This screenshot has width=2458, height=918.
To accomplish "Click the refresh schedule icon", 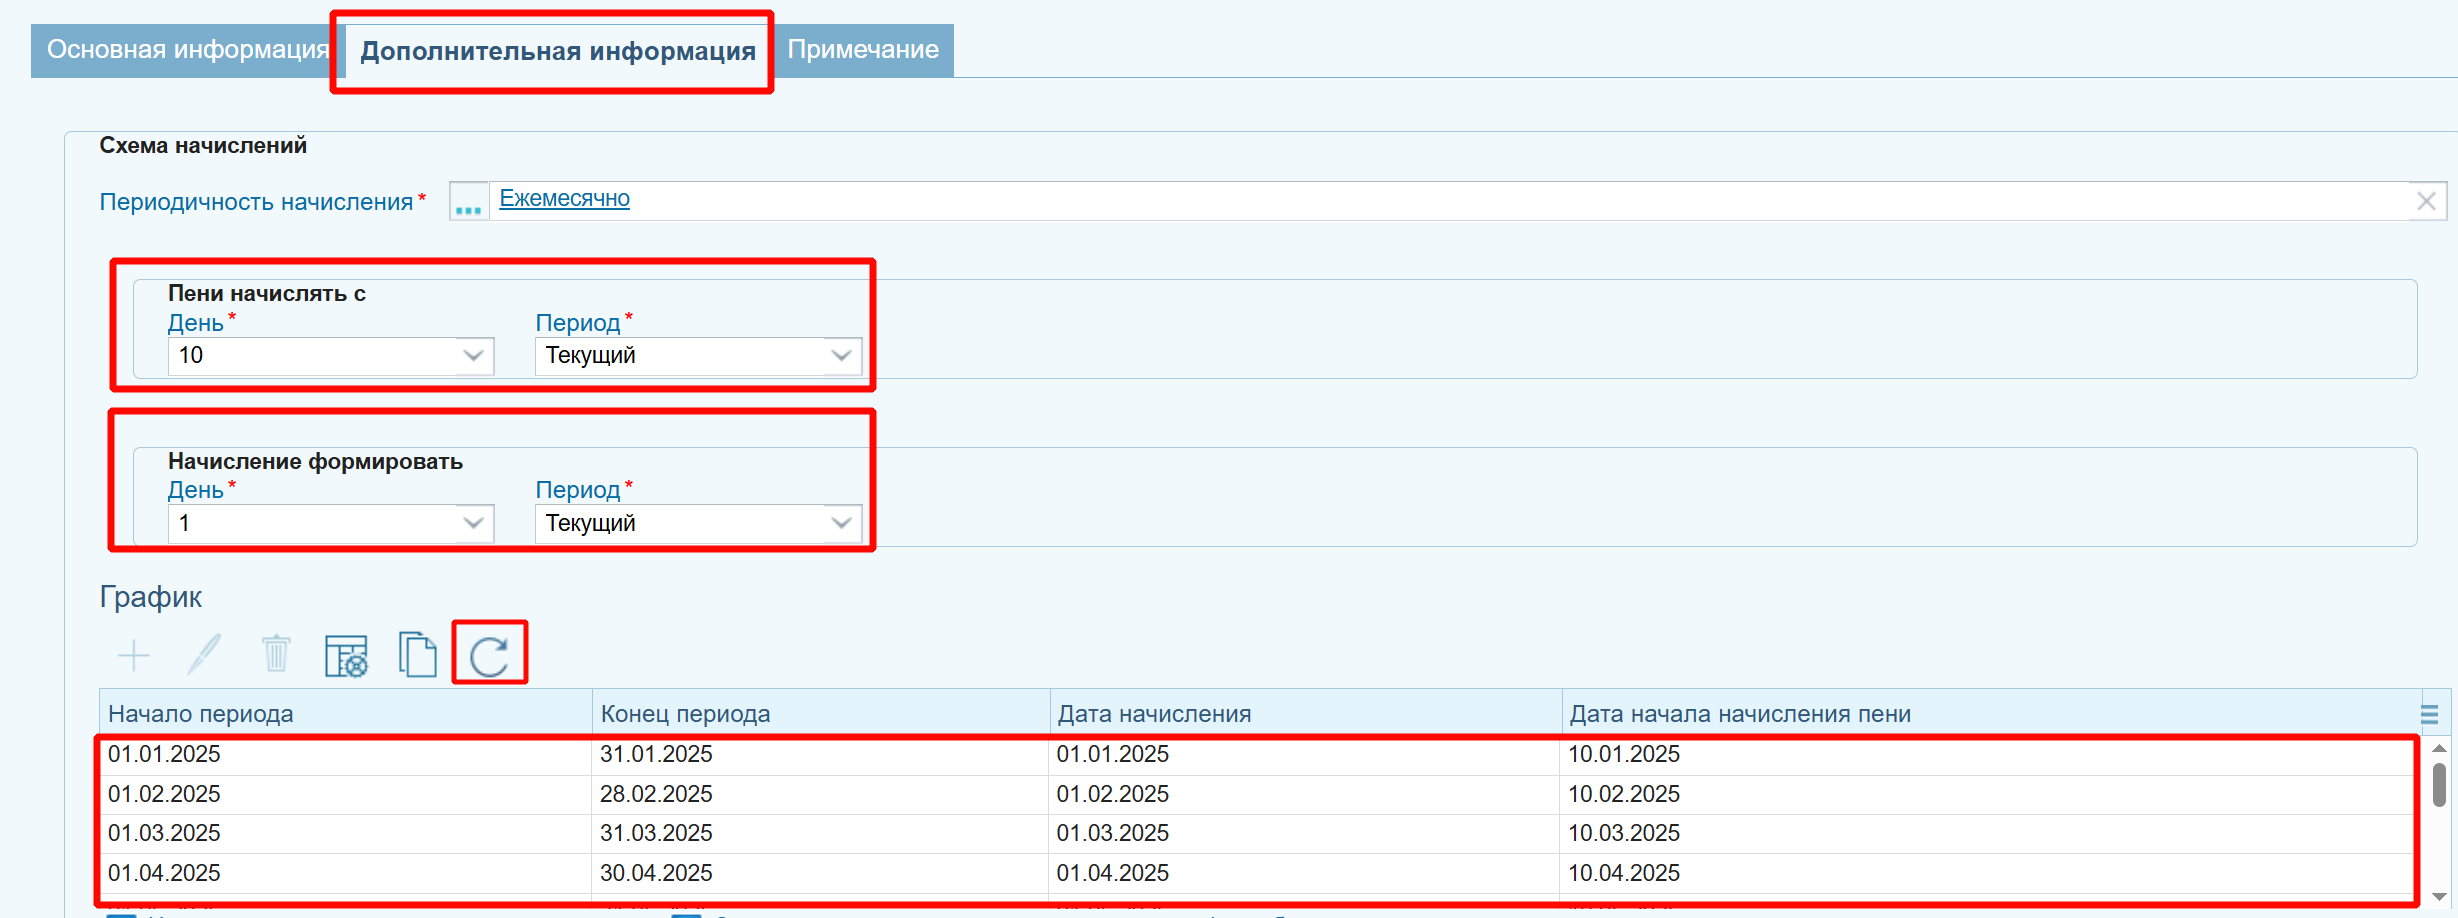I will (x=489, y=655).
